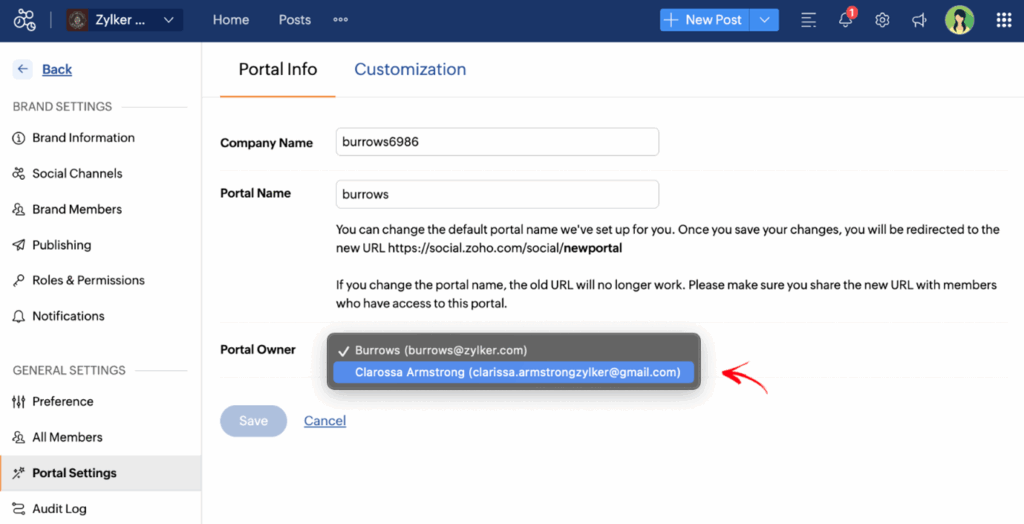Click the Zoho Social logo icon
Viewport: 1024px width, 524px height.
[x=24, y=20]
